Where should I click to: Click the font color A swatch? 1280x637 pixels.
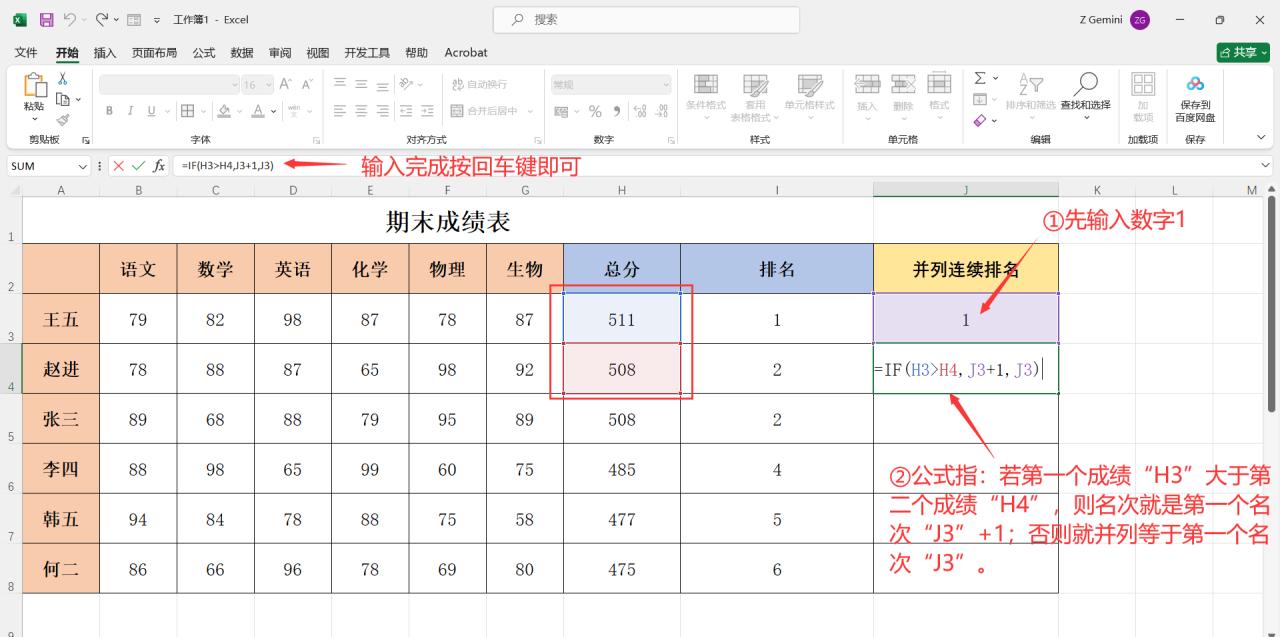pyautogui.click(x=258, y=111)
